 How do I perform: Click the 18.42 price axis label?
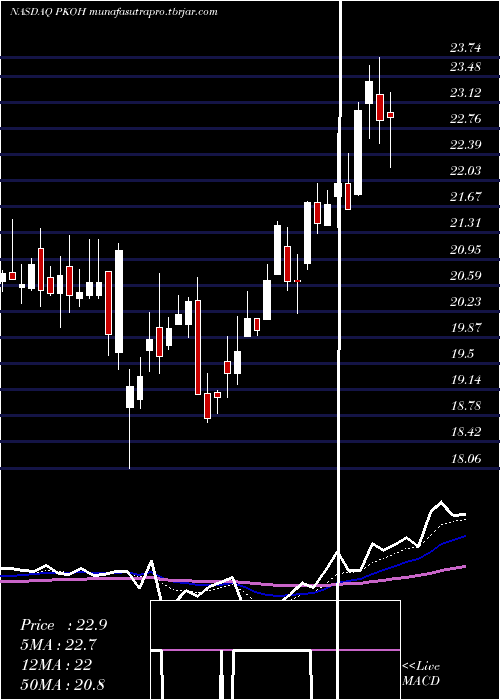pyautogui.click(x=466, y=432)
